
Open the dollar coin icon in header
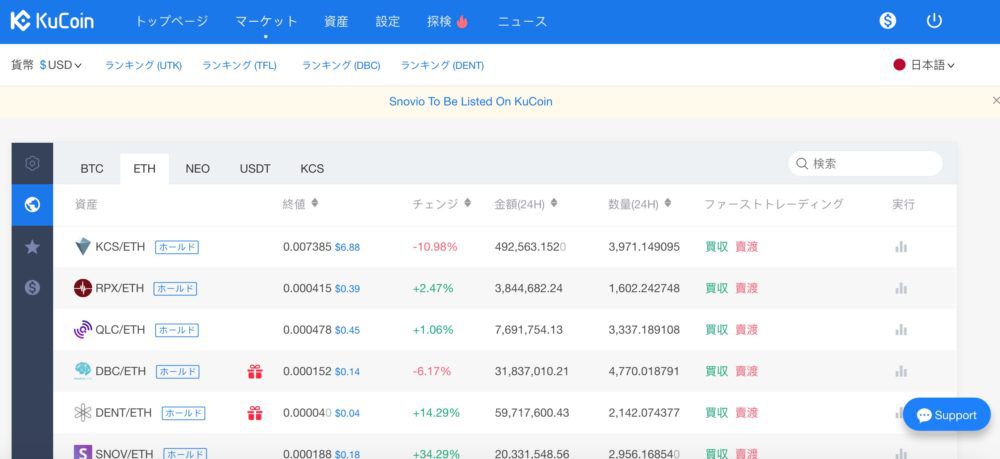coord(887,20)
